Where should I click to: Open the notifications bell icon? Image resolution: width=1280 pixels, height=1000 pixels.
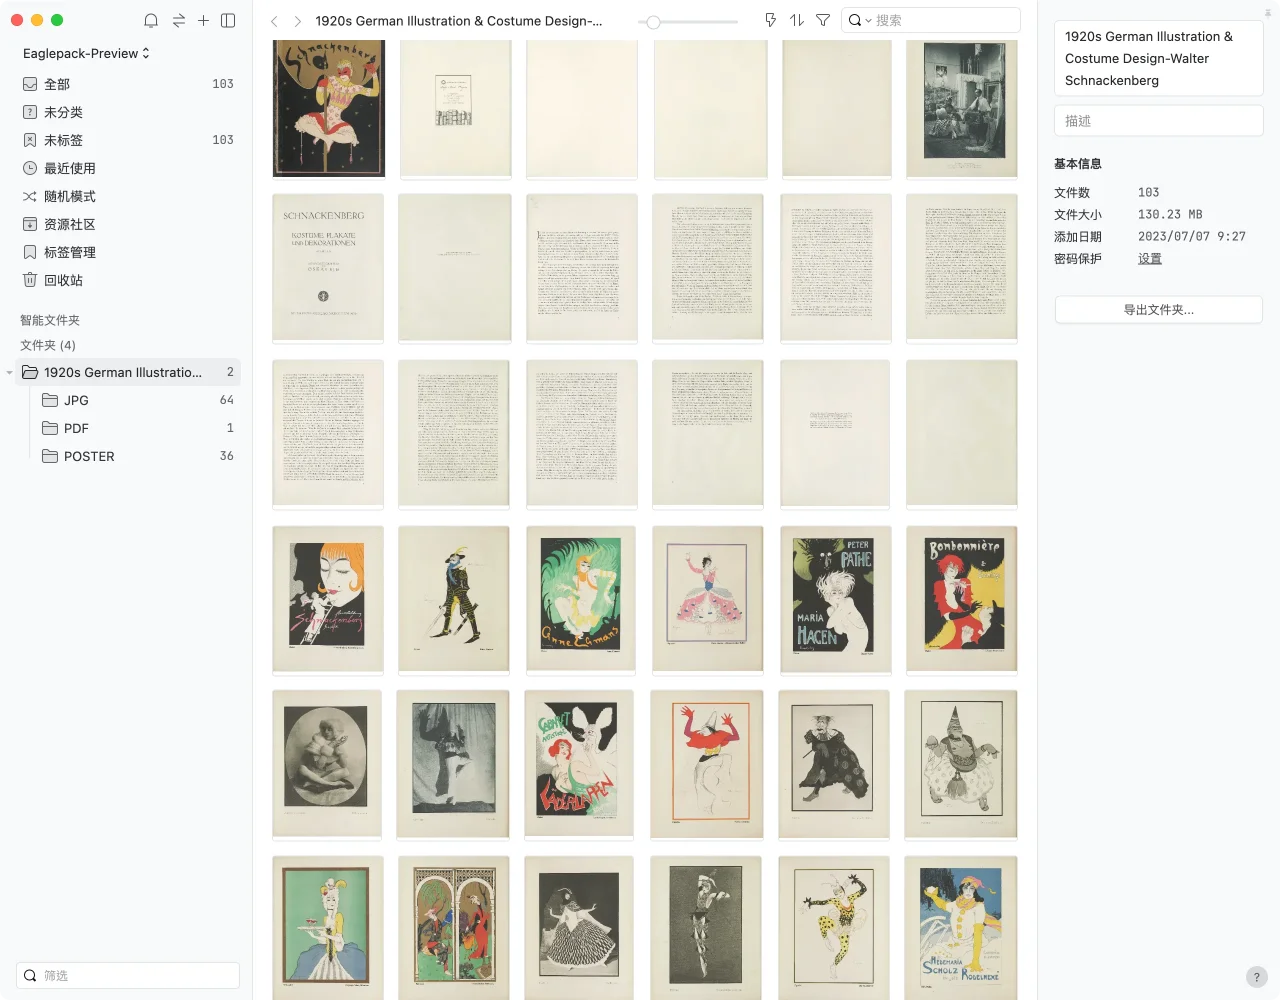pyautogui.click(x=151, y=20)
